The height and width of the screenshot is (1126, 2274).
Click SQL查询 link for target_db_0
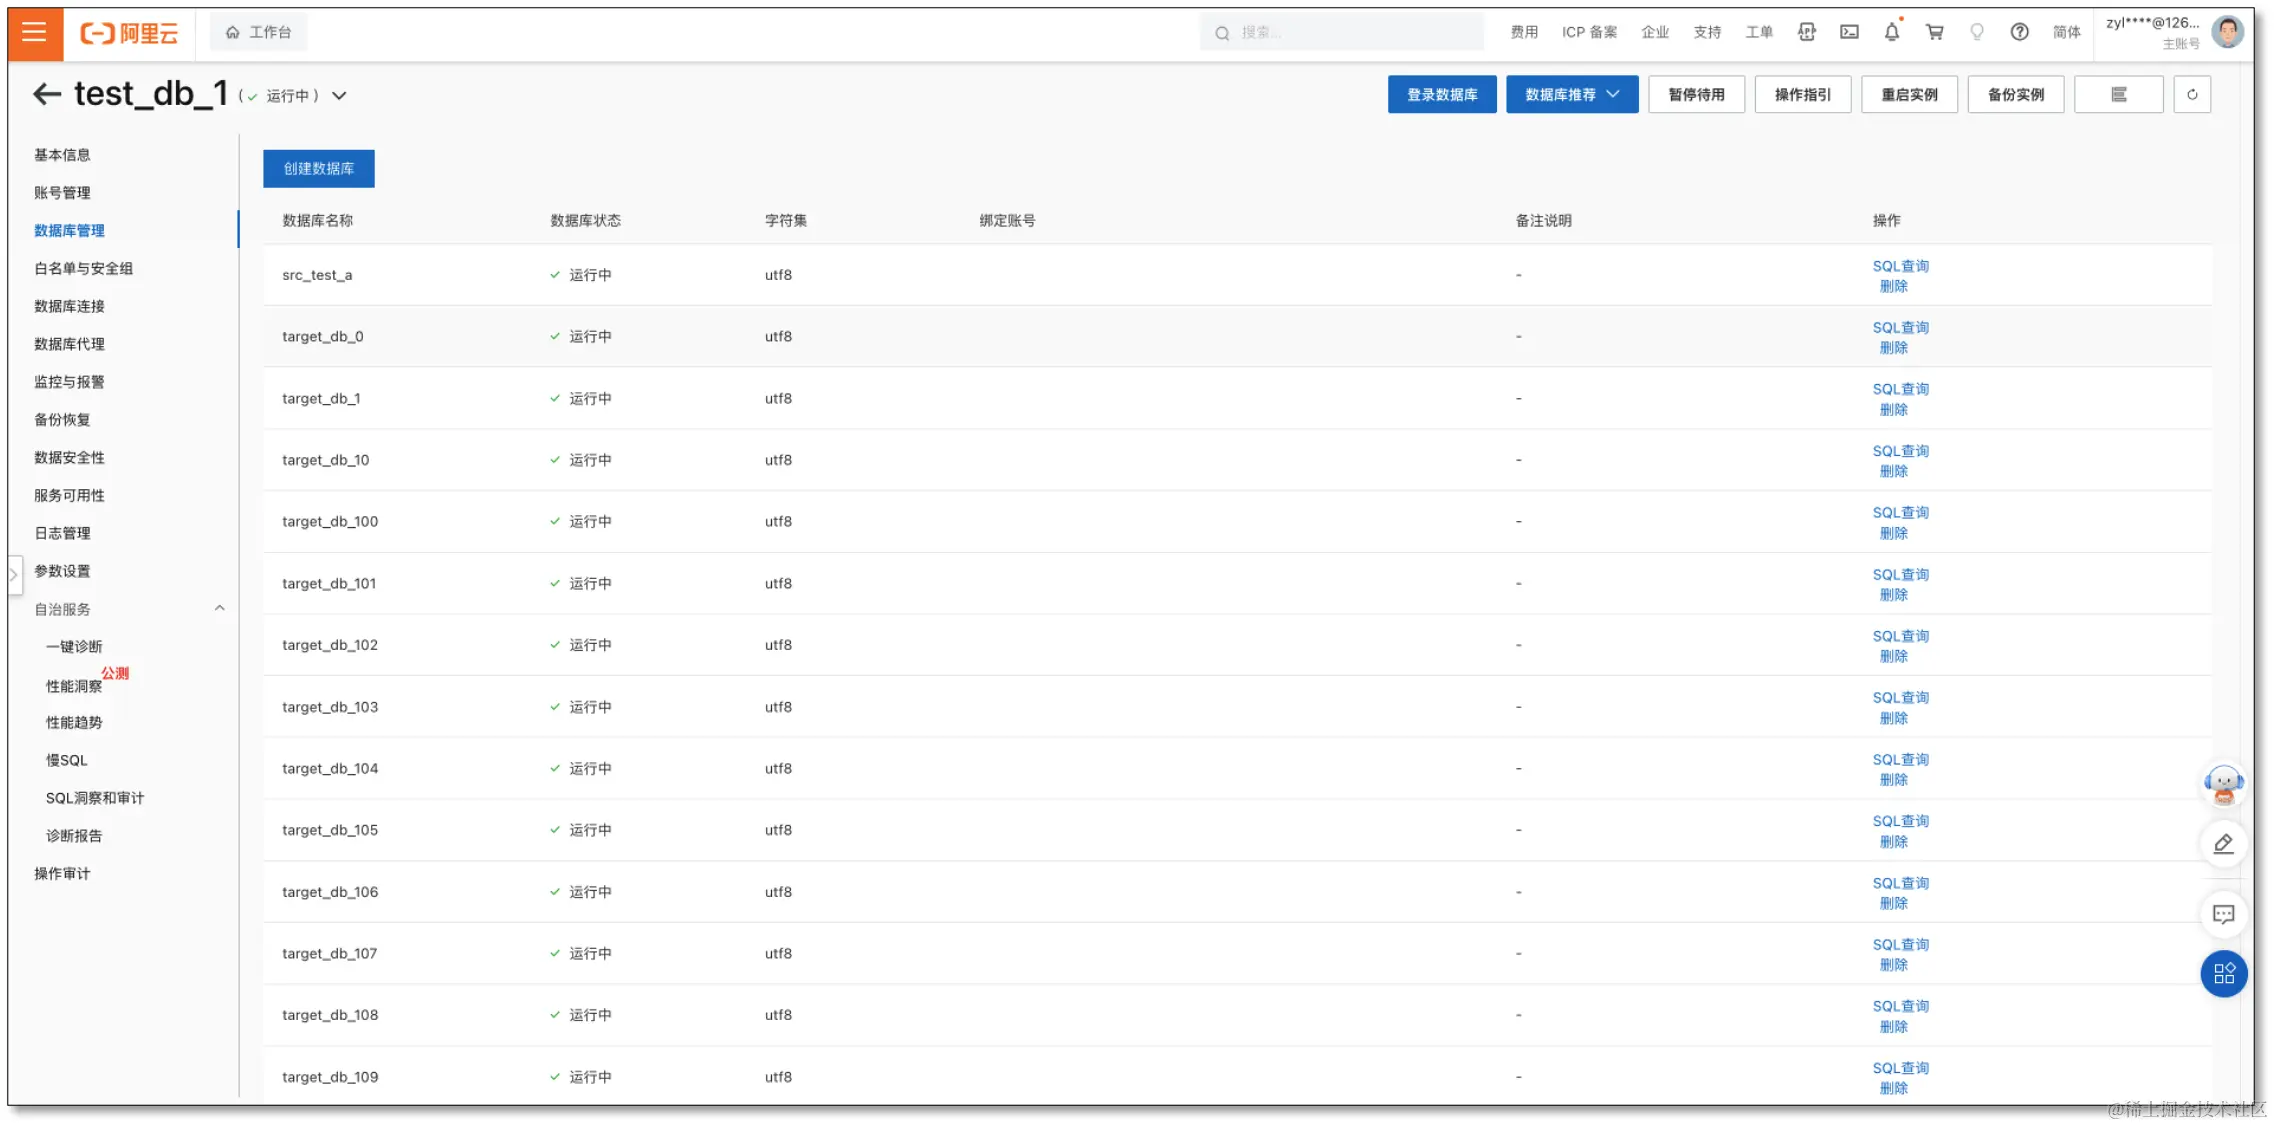[1900, 327]
